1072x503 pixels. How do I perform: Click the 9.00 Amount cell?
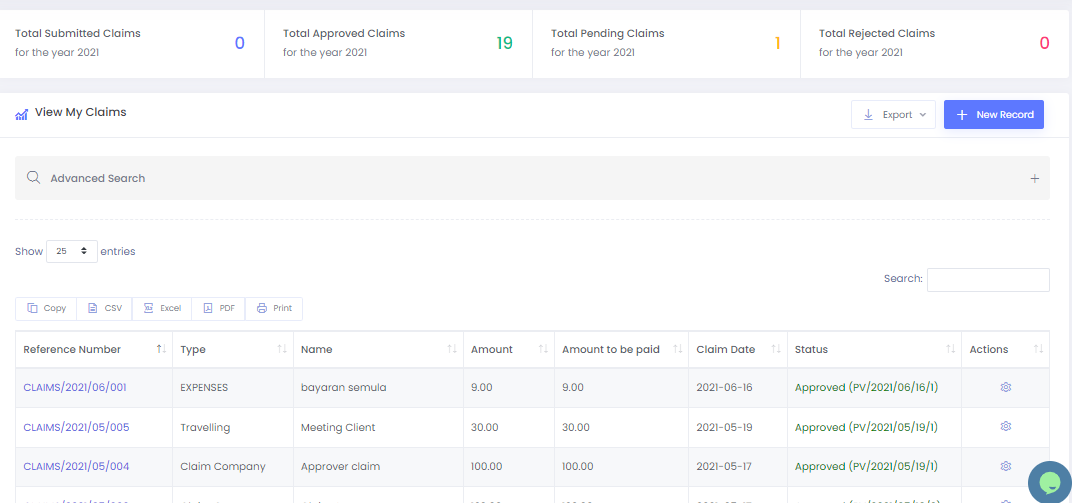coord(482,388)
